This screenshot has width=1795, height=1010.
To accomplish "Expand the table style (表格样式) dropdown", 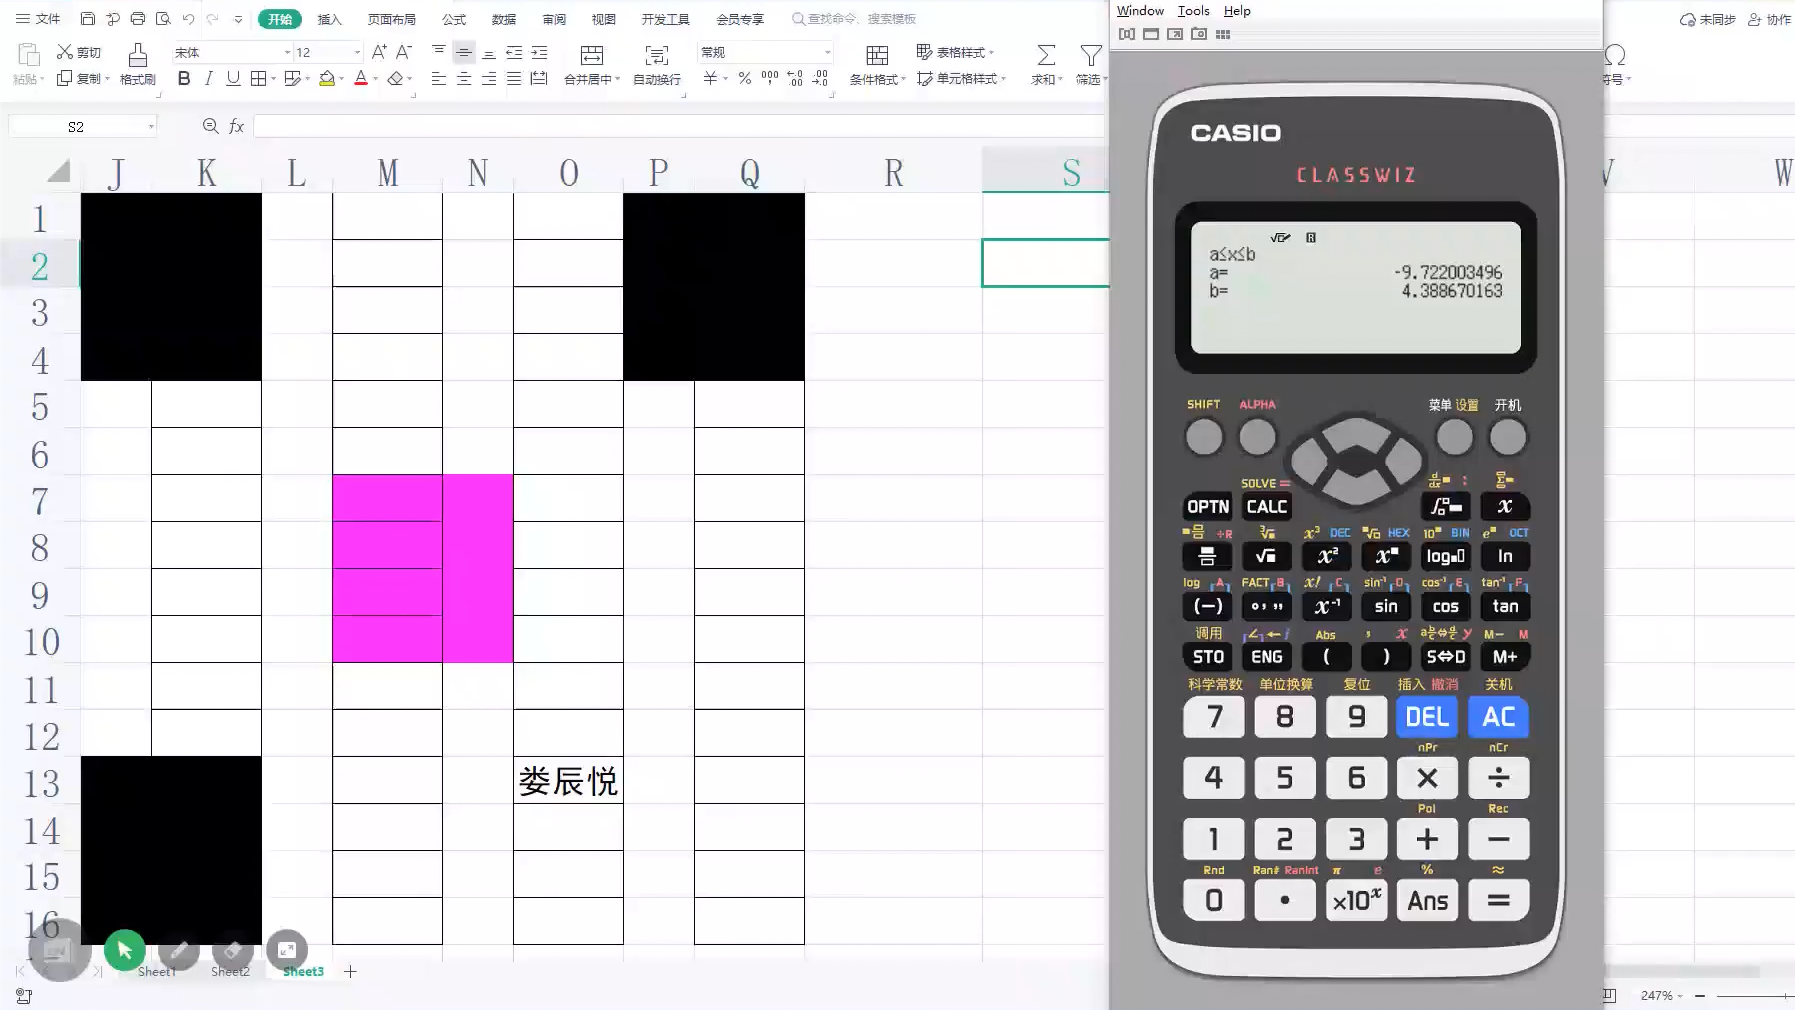I will point(991,52).
